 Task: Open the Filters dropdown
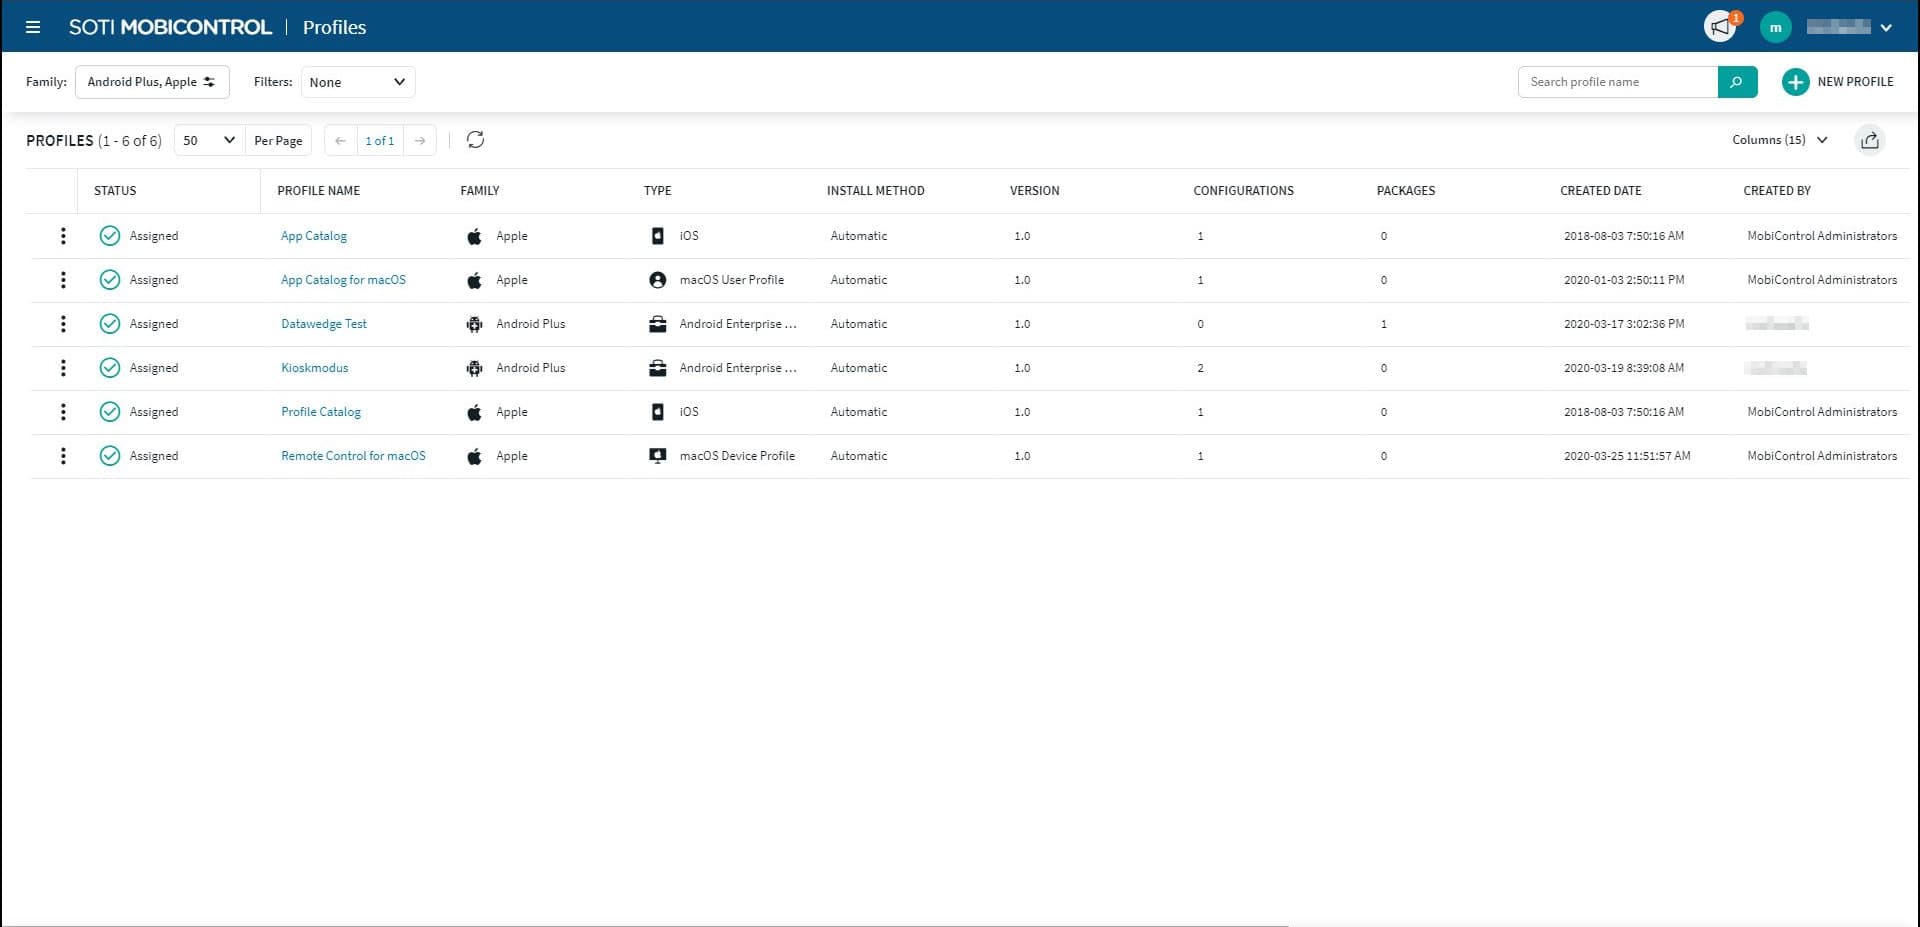click(357, 82)
